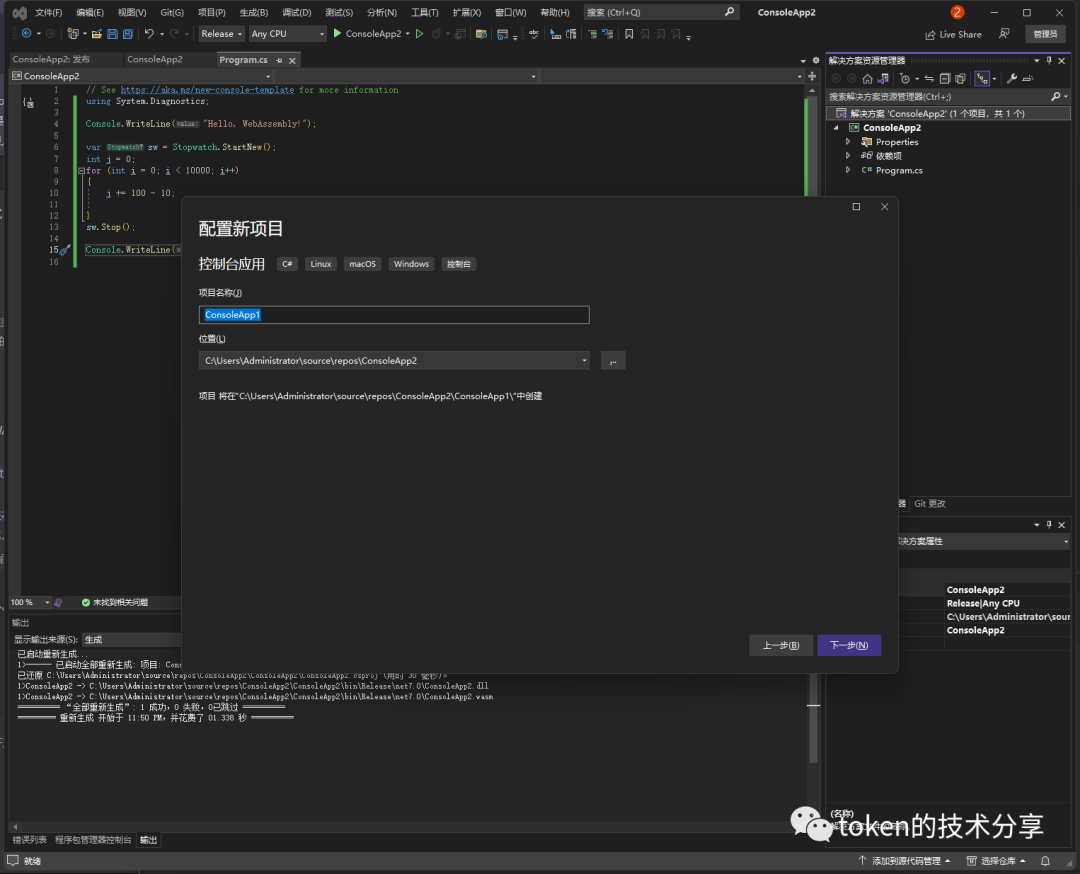This screenshot has width=1080, height=874.
Task: Click the preview selected items icon
Action: [x=1028, y=79]
